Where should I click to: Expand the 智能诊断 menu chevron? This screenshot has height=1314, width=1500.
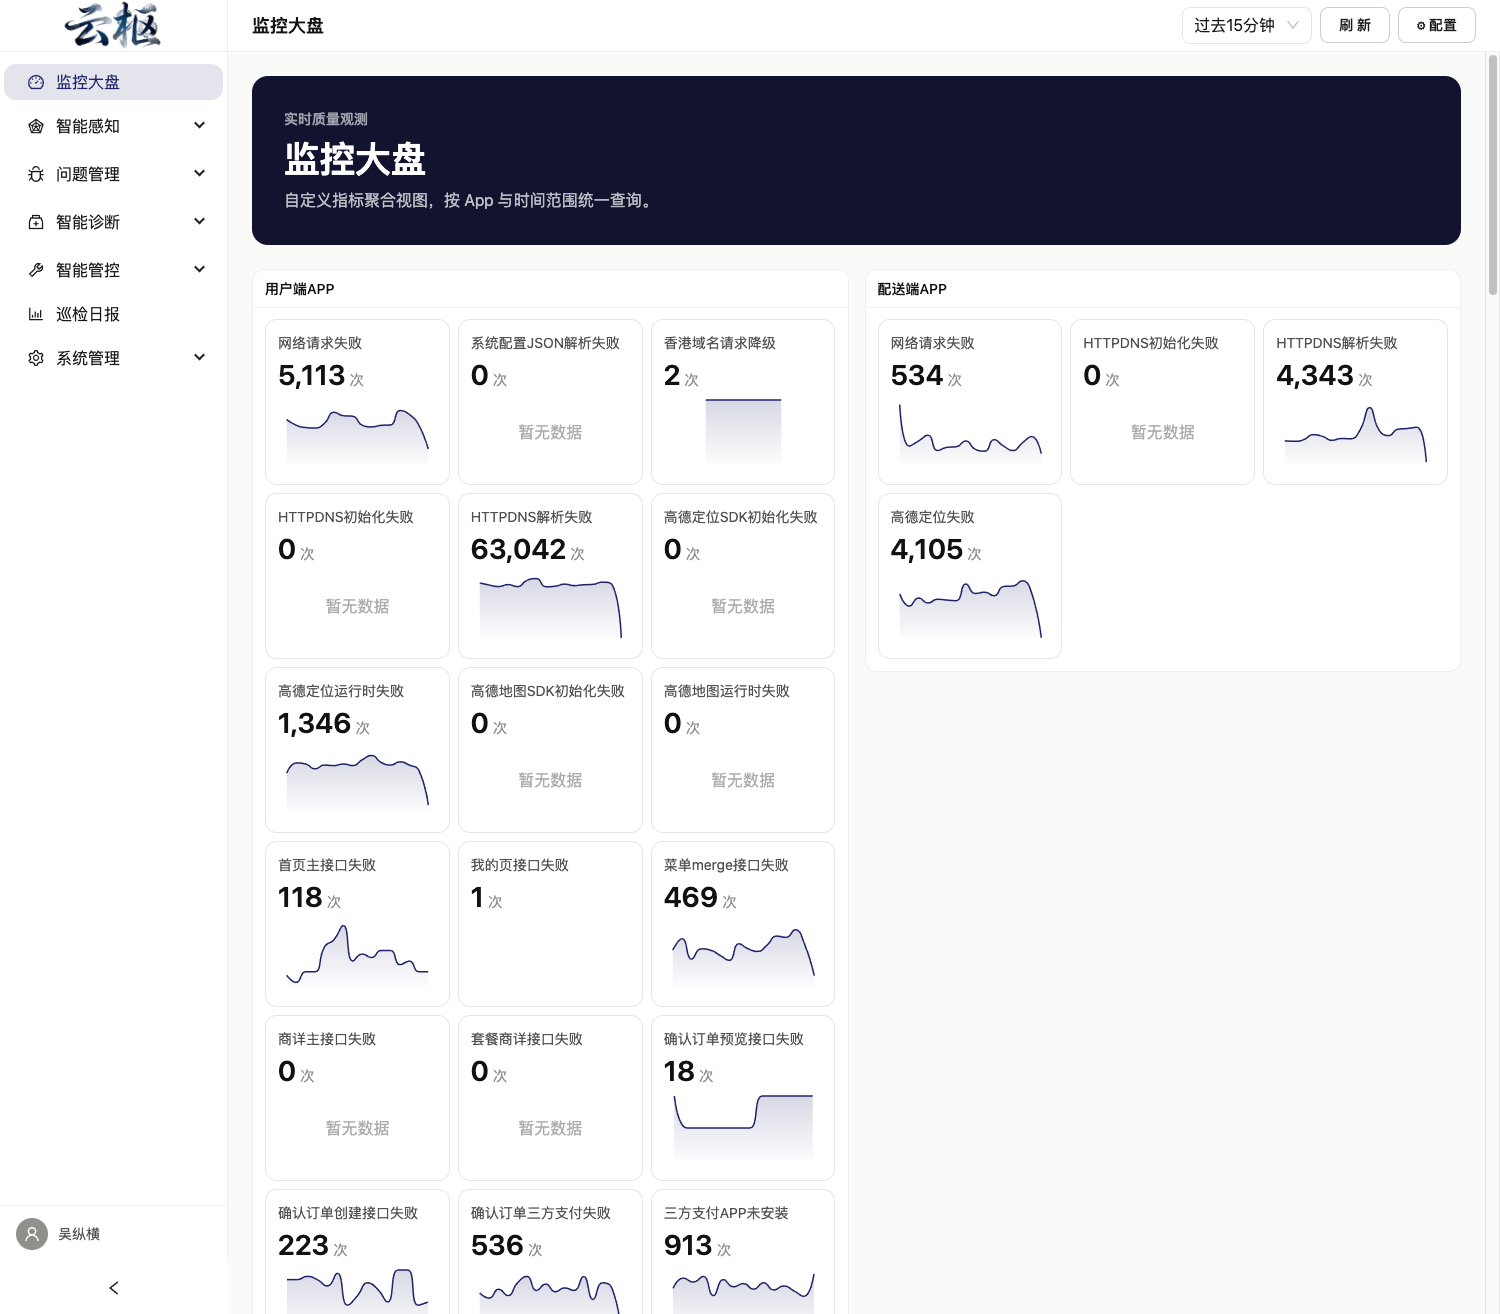tap(199, 221)
